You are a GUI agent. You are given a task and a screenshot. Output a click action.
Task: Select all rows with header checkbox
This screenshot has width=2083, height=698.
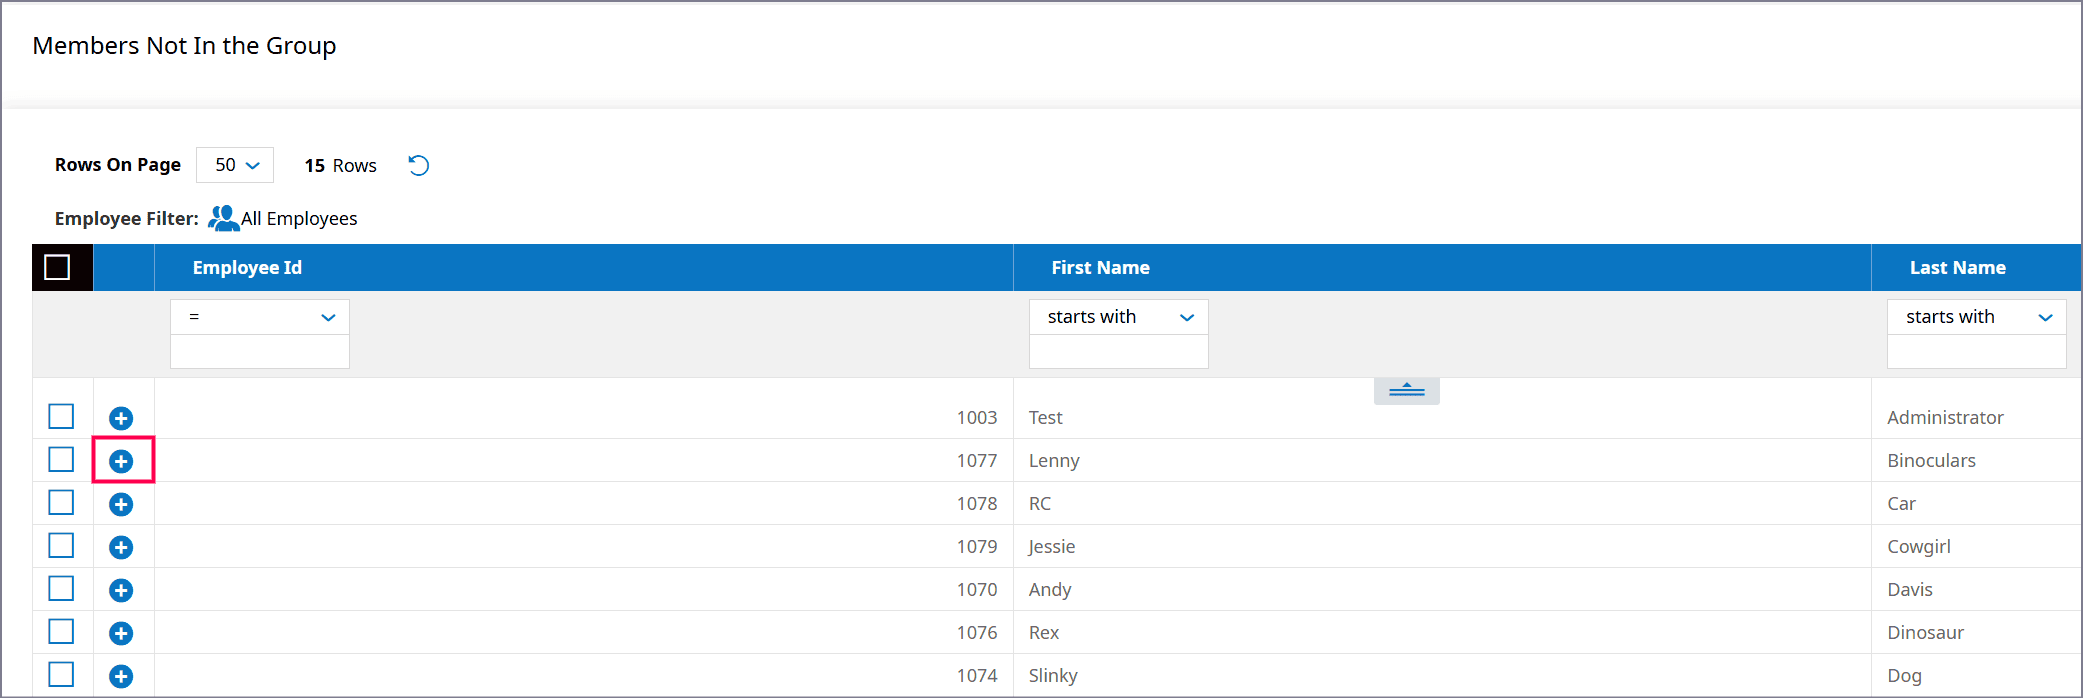tap(57, 267)
